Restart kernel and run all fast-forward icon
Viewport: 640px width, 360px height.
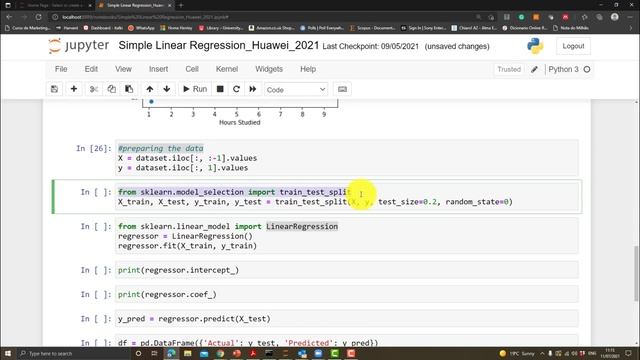click(253, 89)
